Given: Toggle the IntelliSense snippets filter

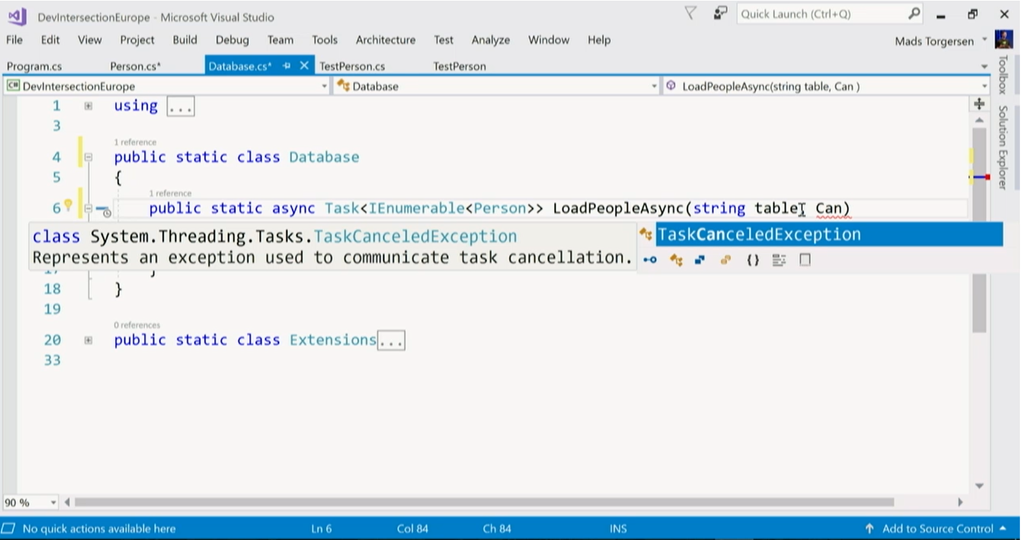Looking at the screenshot, I should click(x=805, y=260).
